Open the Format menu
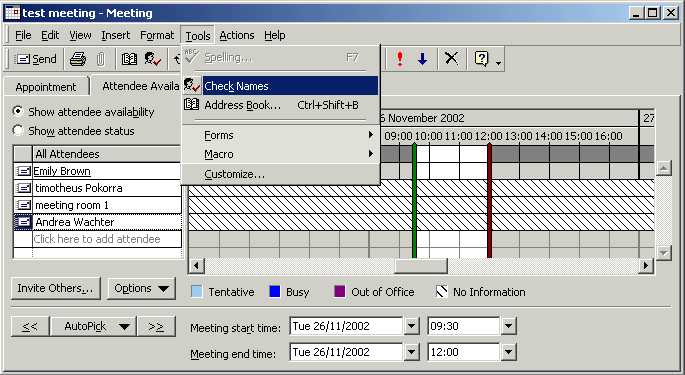Screen dimensions: 685x375 [x=157, y=35]
